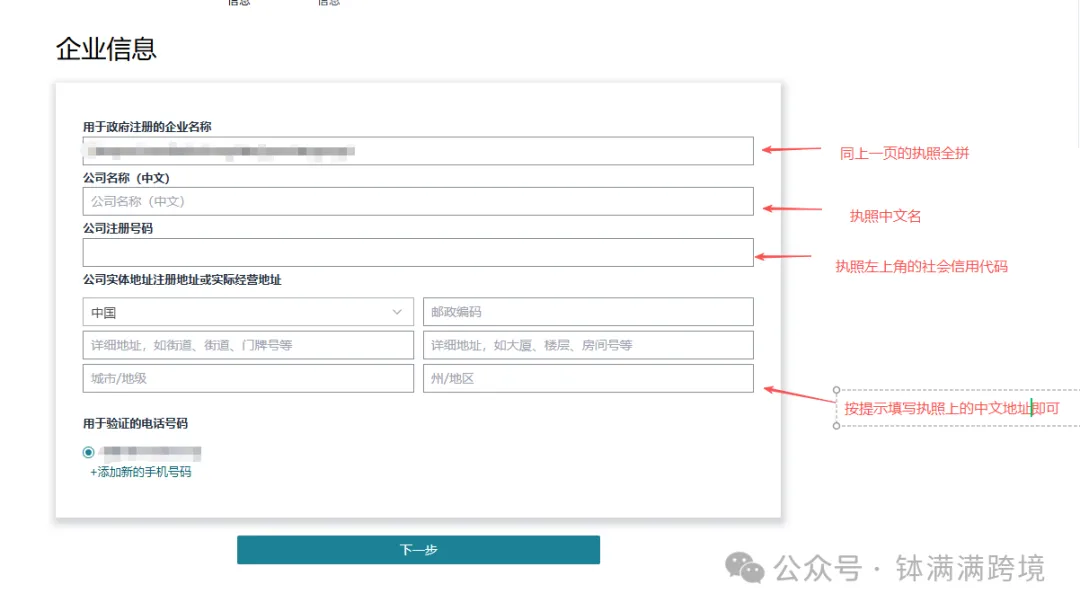This screenshot has width=1080, height=611.
Task: Click the 城市/地级 field
Action: click(248, 378)
